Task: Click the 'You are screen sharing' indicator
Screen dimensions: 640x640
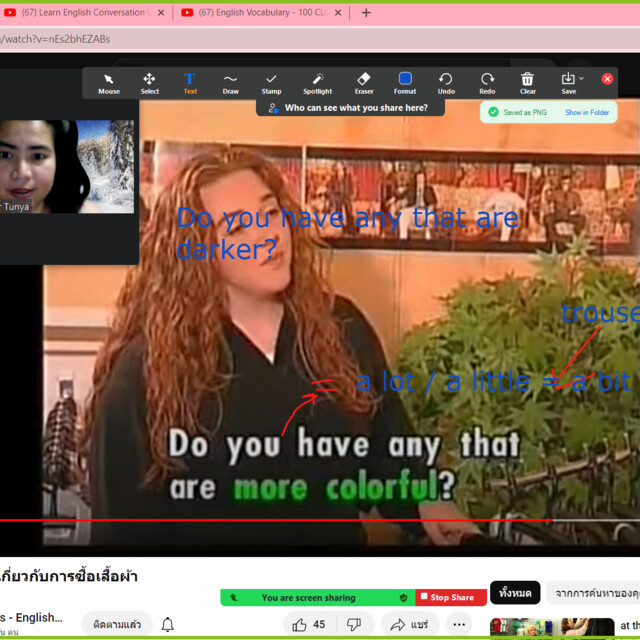Action: pos(308,598)
